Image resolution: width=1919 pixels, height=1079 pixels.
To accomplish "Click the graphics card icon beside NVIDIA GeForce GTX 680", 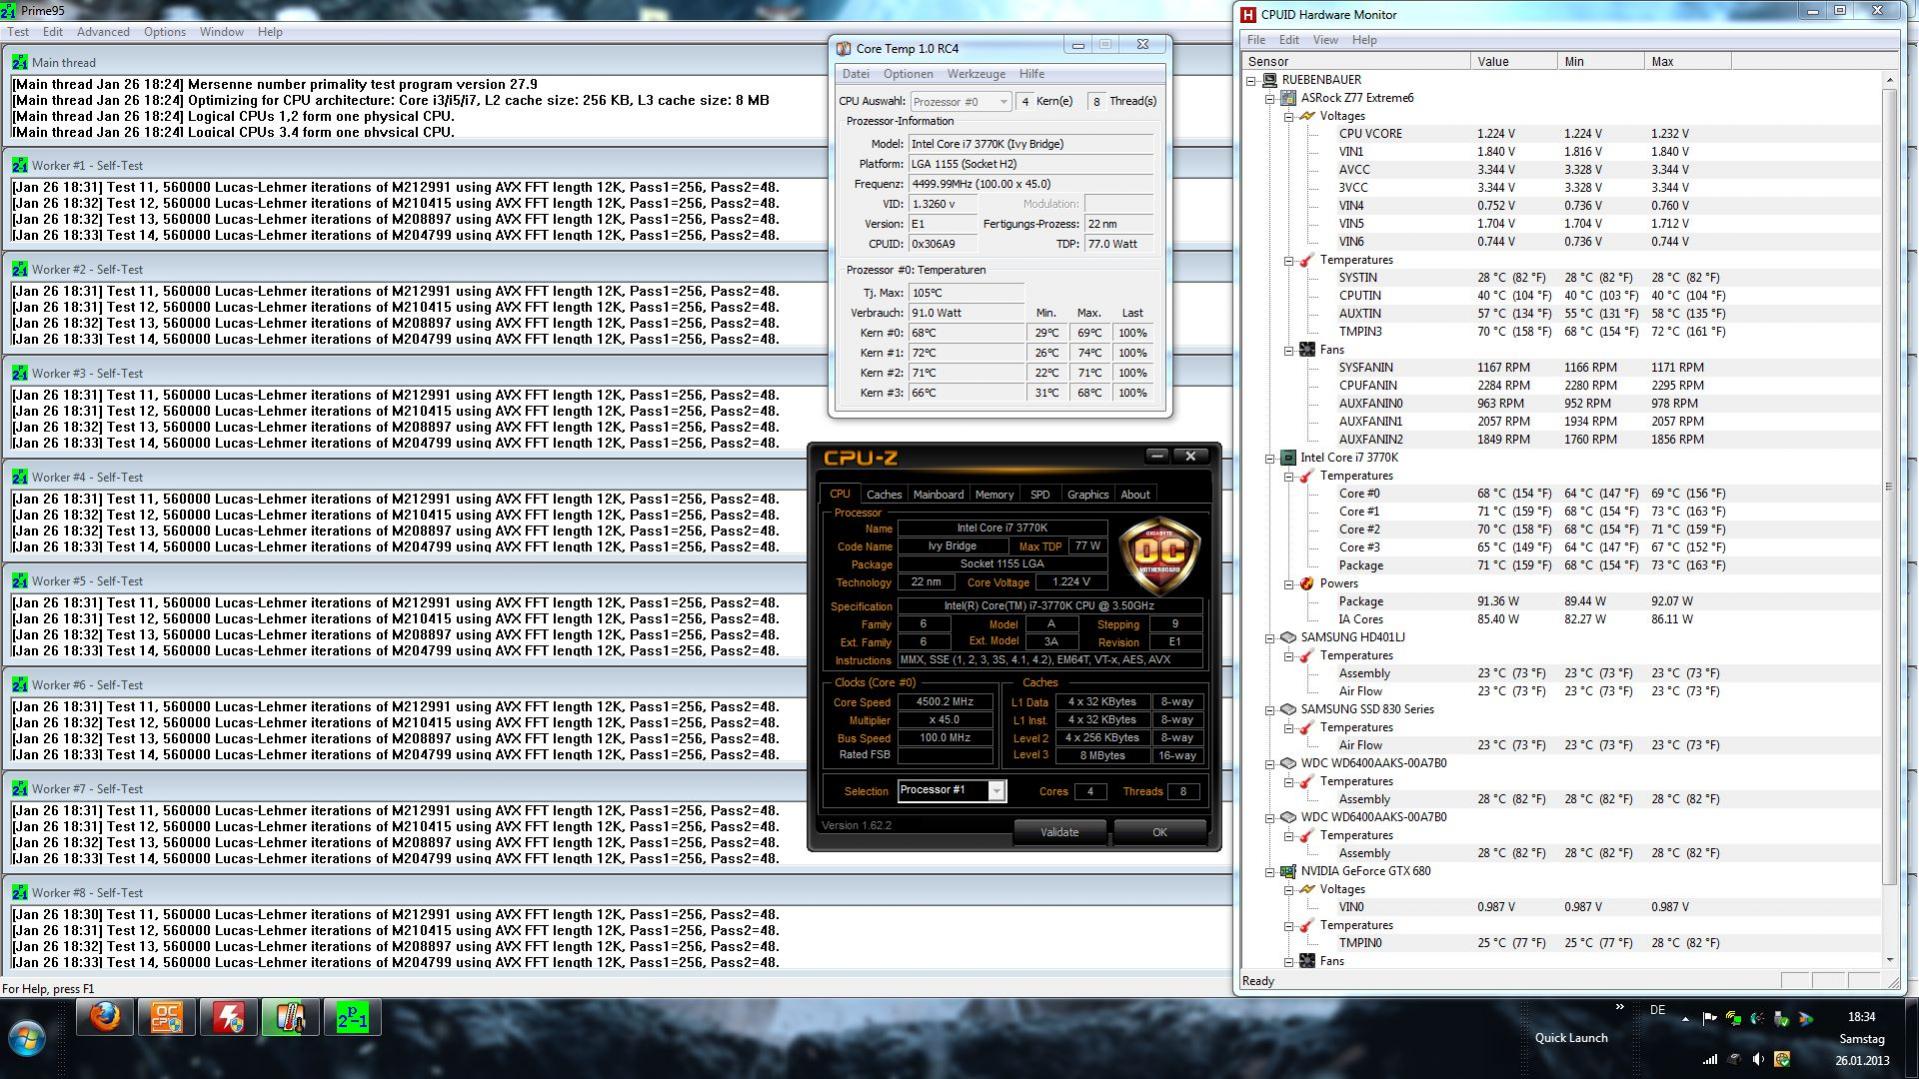I will (x=1288, y=871).
